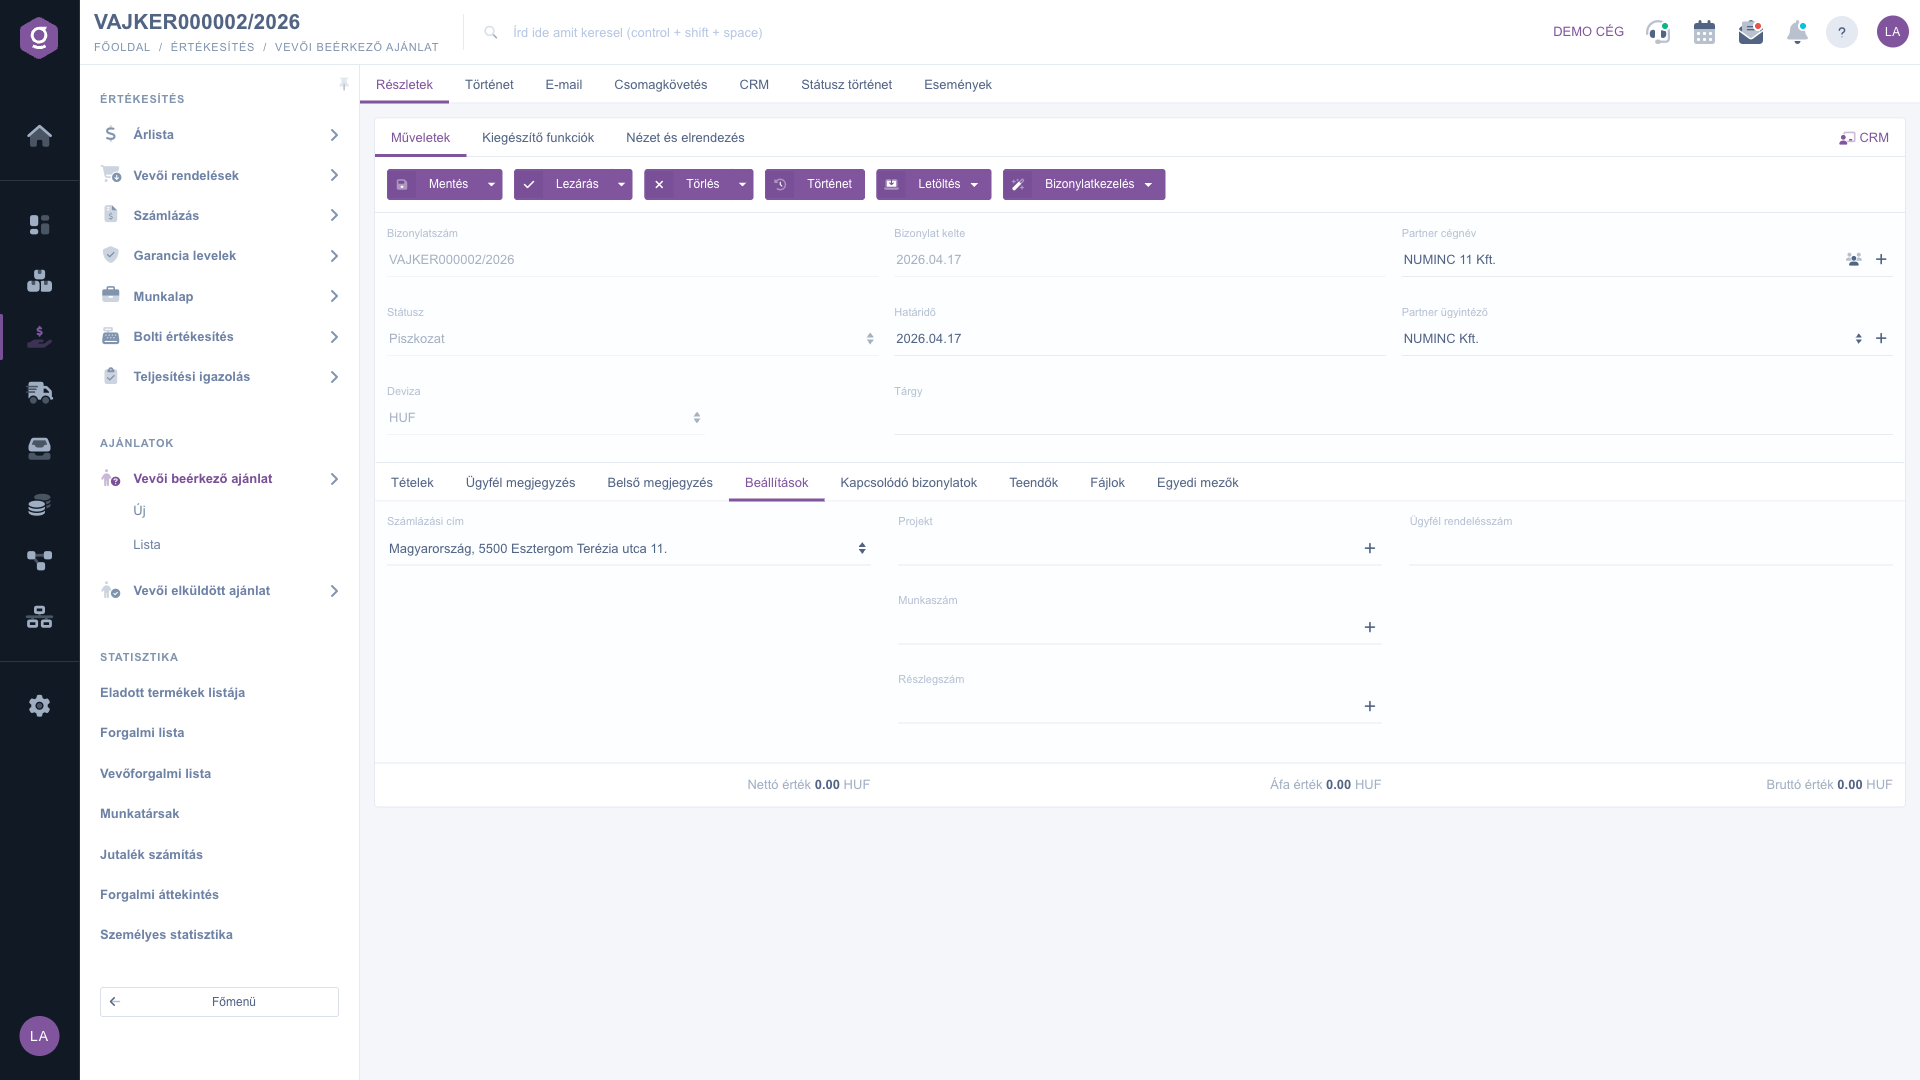
Task: Open the calendar icon in header
Action: click(1705, 32)
